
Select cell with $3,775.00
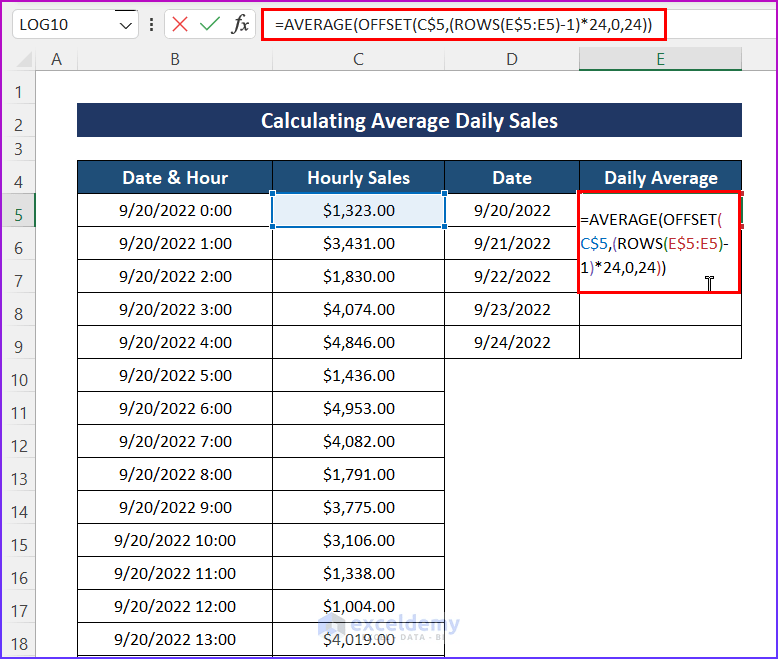pyautogui.click(x=358, y=507)
